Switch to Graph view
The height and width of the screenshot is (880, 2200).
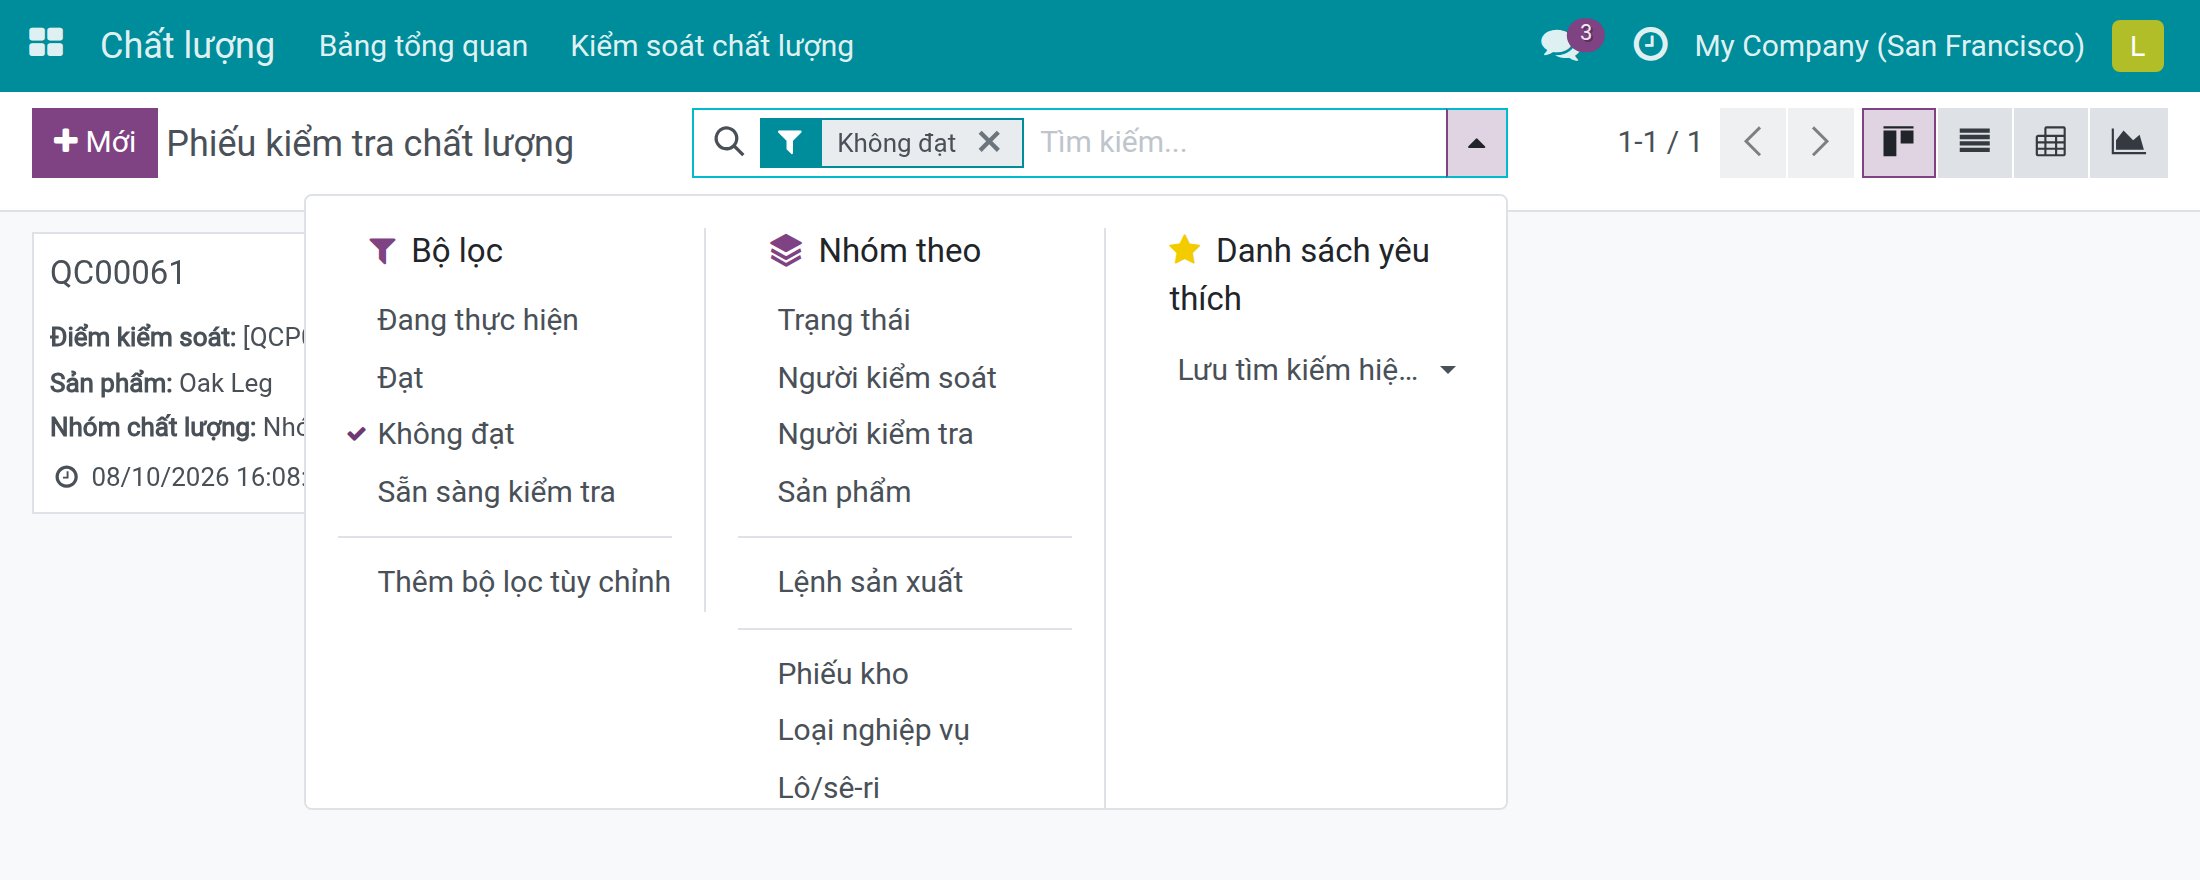2128,142
